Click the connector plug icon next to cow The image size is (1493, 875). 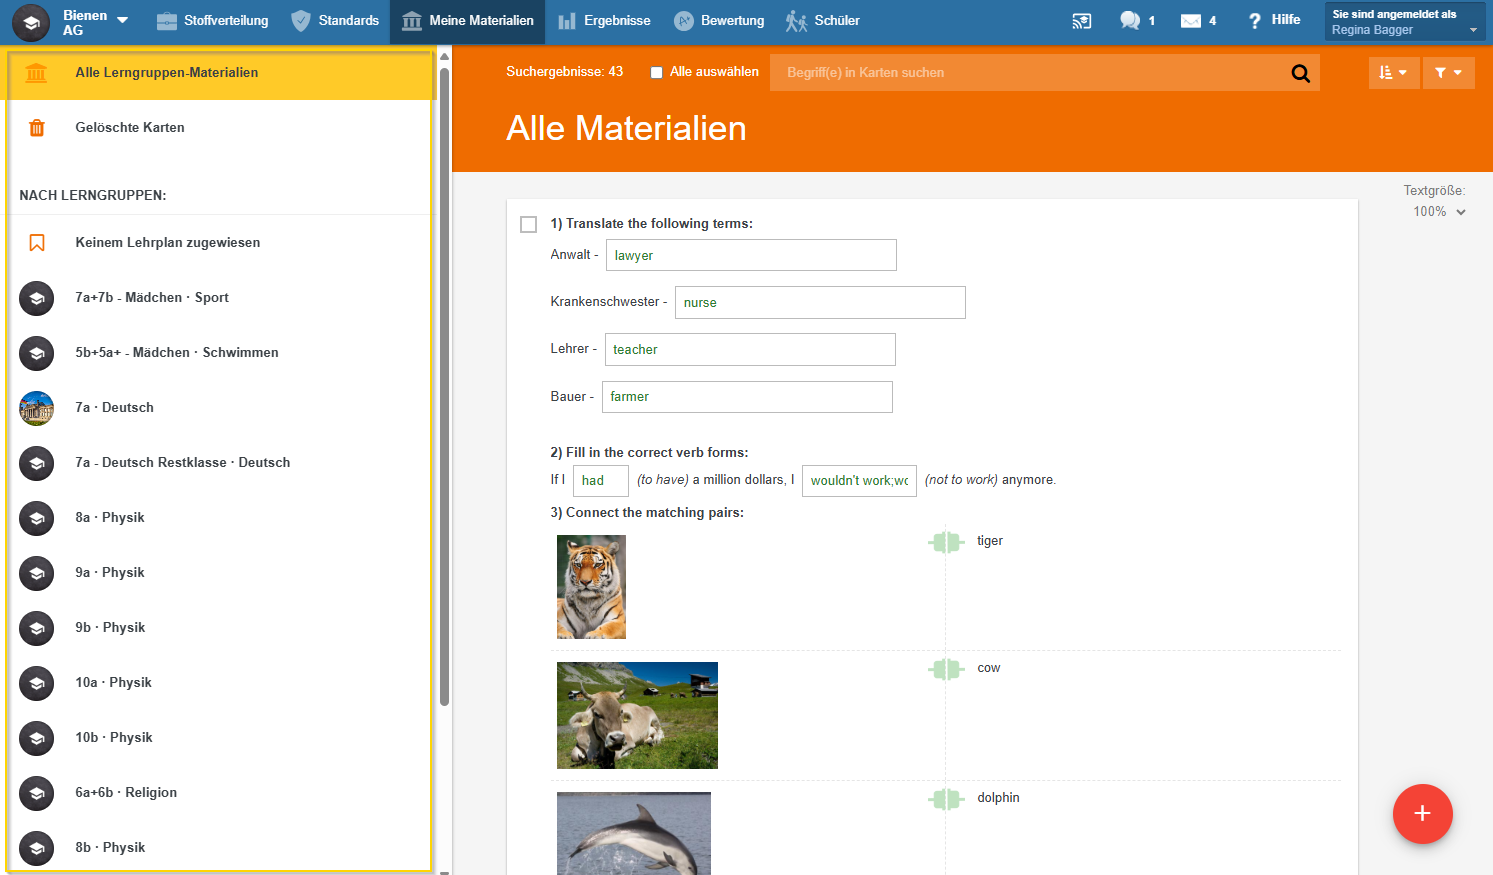click(946, 669)
